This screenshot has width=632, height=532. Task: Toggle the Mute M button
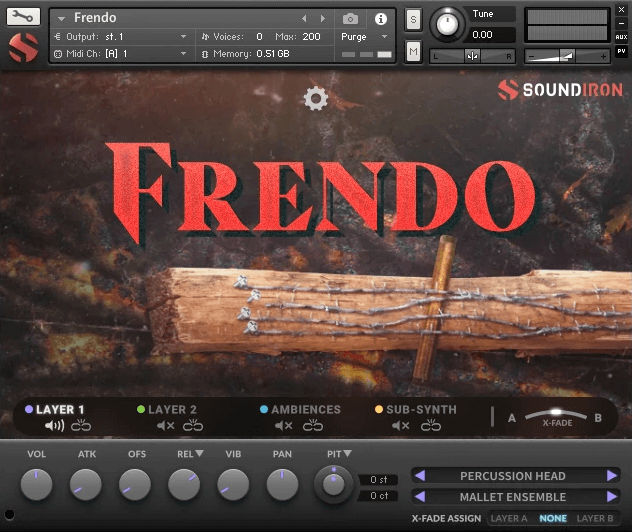(x=413, y=50)
